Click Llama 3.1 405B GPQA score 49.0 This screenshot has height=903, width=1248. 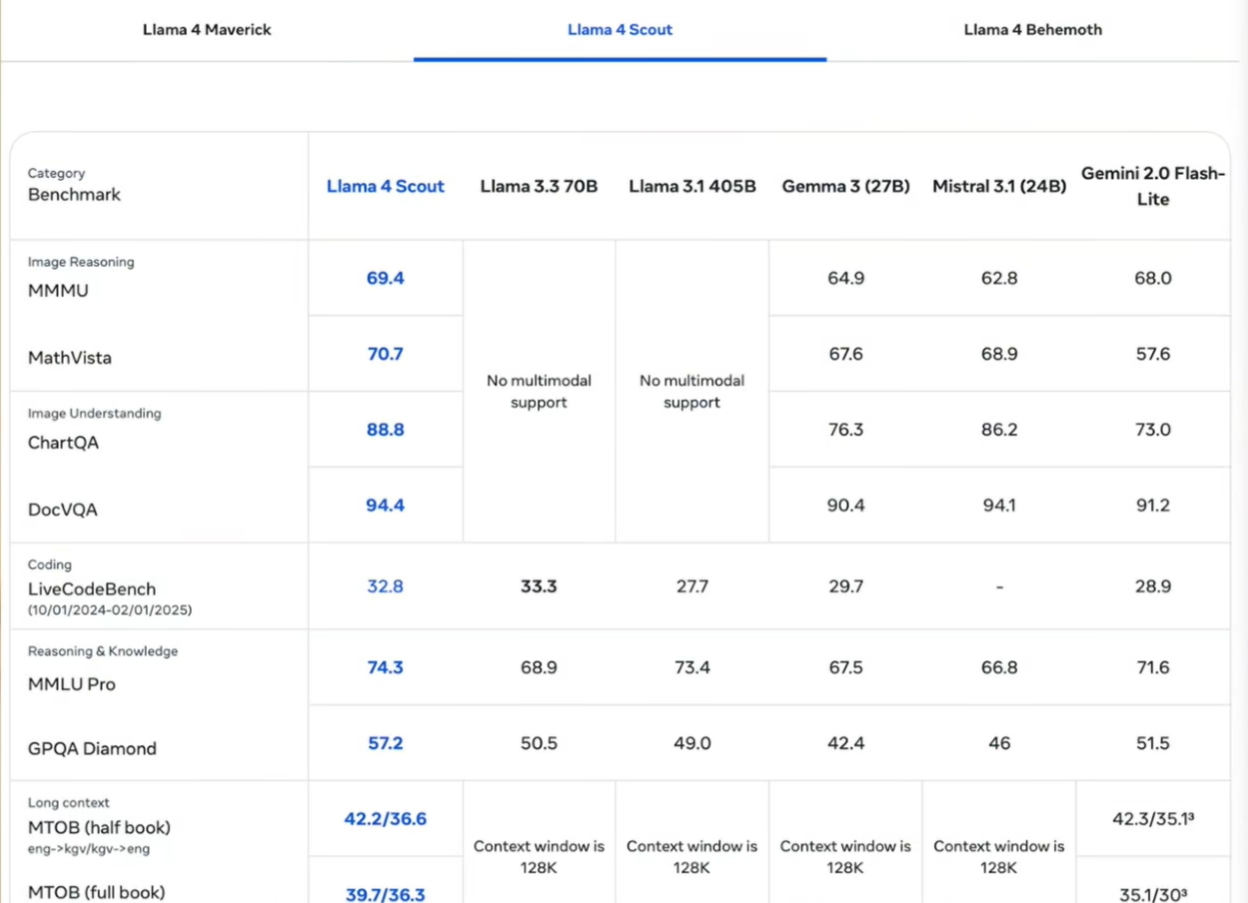(x=692, y=744)
